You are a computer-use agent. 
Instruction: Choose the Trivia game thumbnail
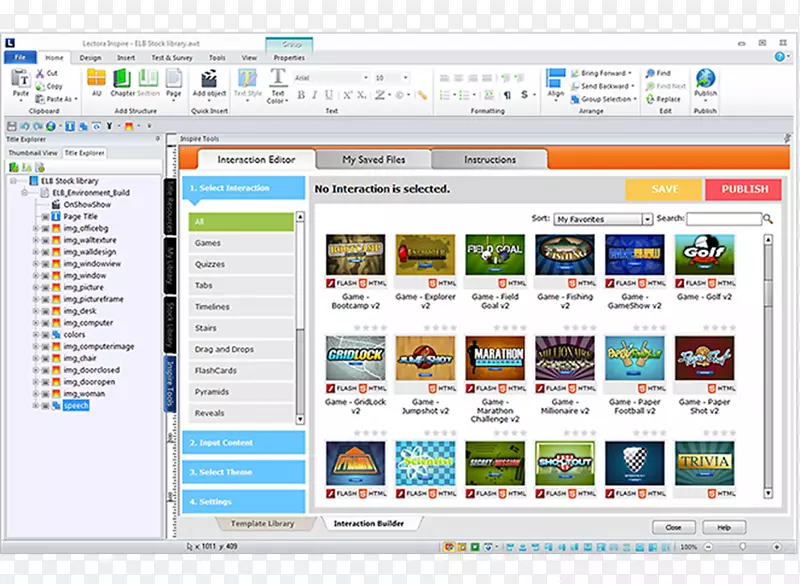click(x=705, y=463)
